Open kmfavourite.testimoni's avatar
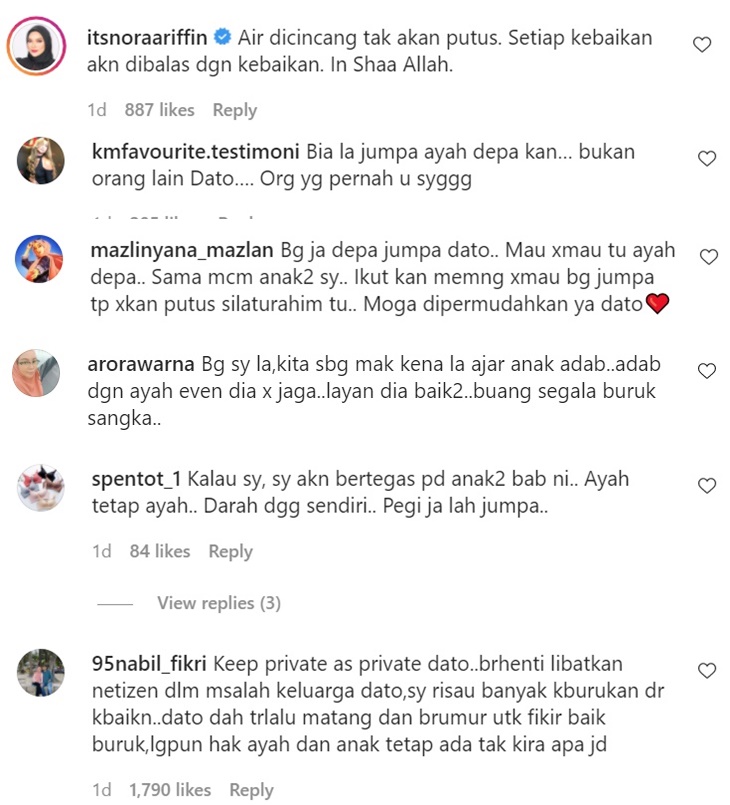 click(x=41, y=160)
